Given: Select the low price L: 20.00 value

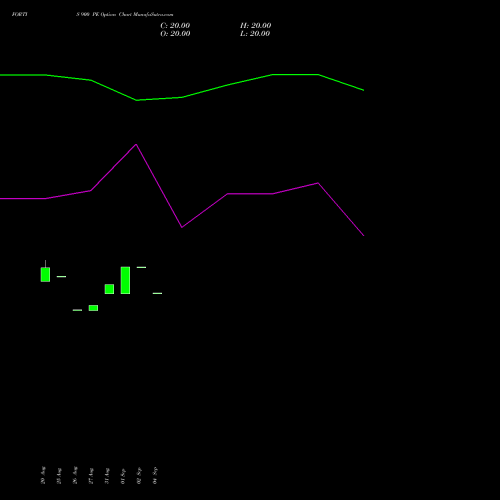Looking at the screenshot, I should tap(255, 34).
